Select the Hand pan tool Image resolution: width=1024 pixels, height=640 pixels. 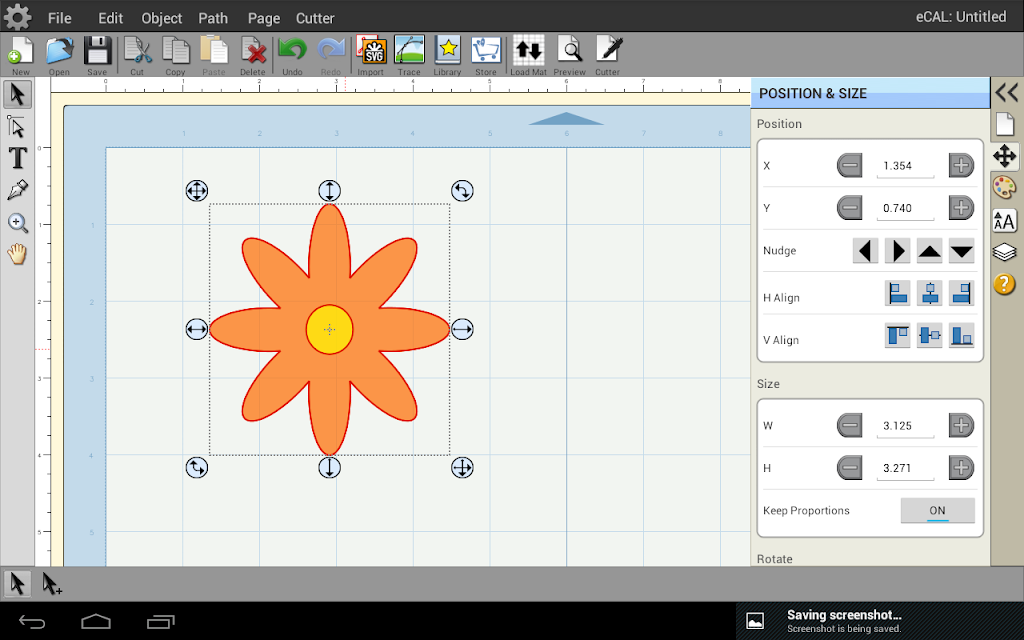point(18,254)
